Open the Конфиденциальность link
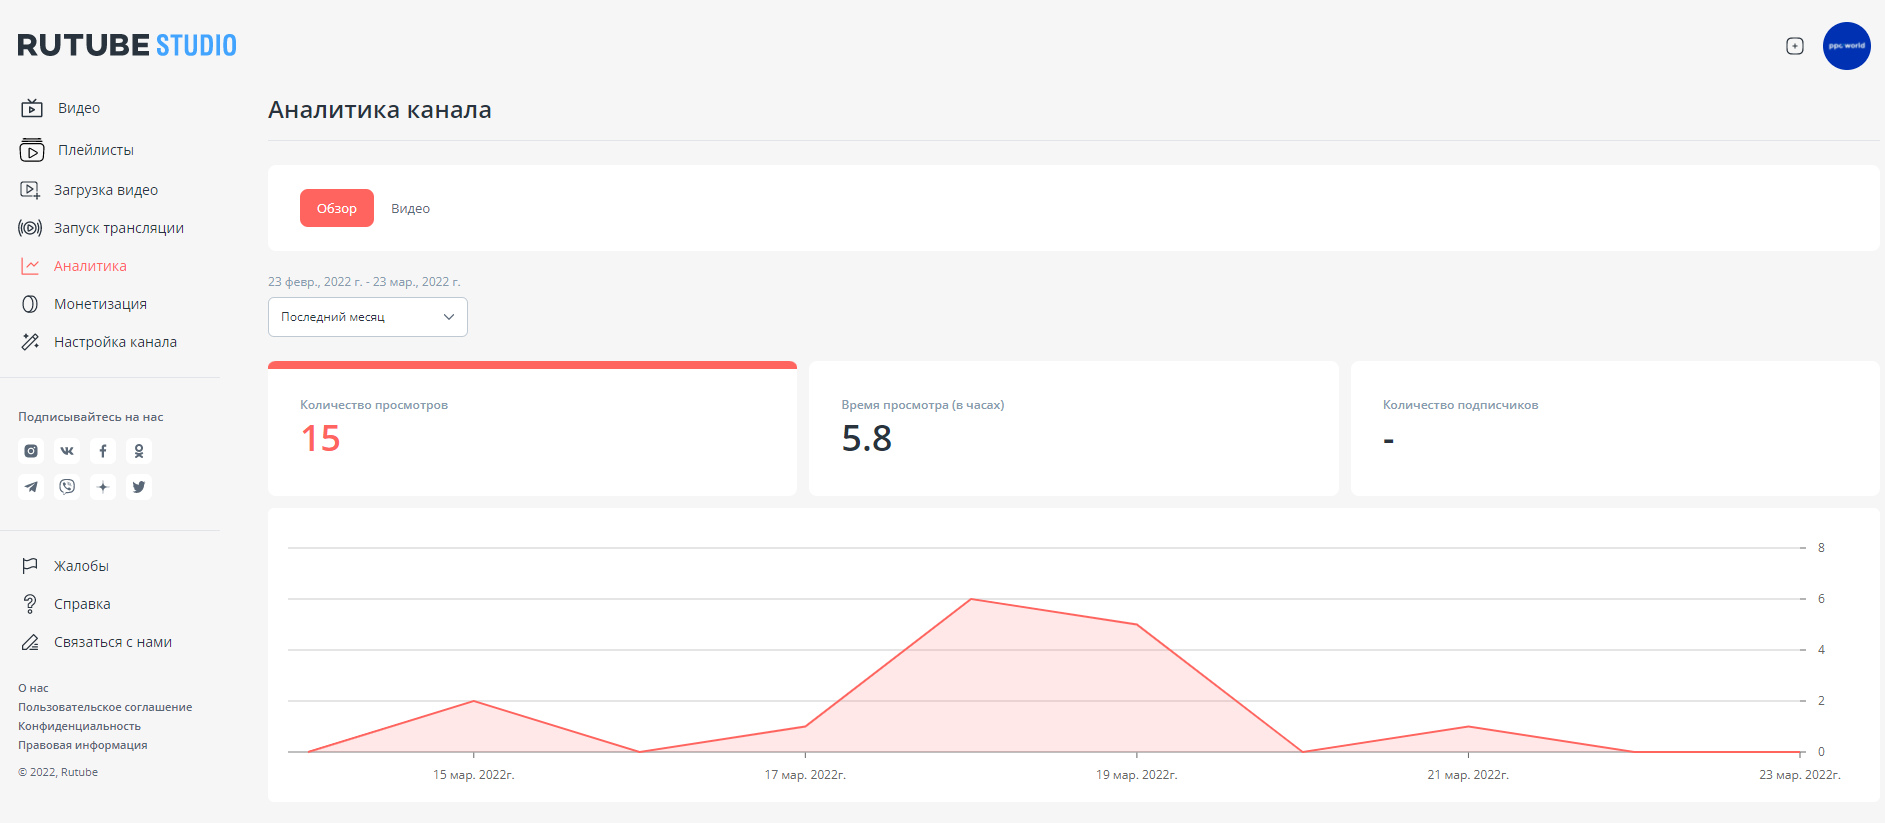 tap(79, 726)
